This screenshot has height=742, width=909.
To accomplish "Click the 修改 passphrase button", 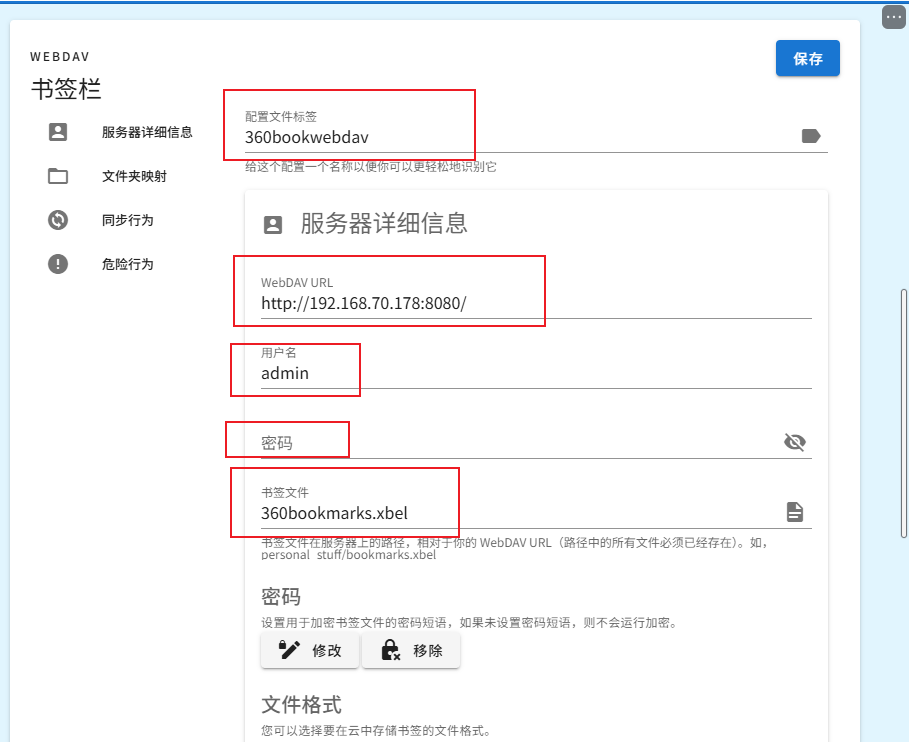I will pos(310,650).
